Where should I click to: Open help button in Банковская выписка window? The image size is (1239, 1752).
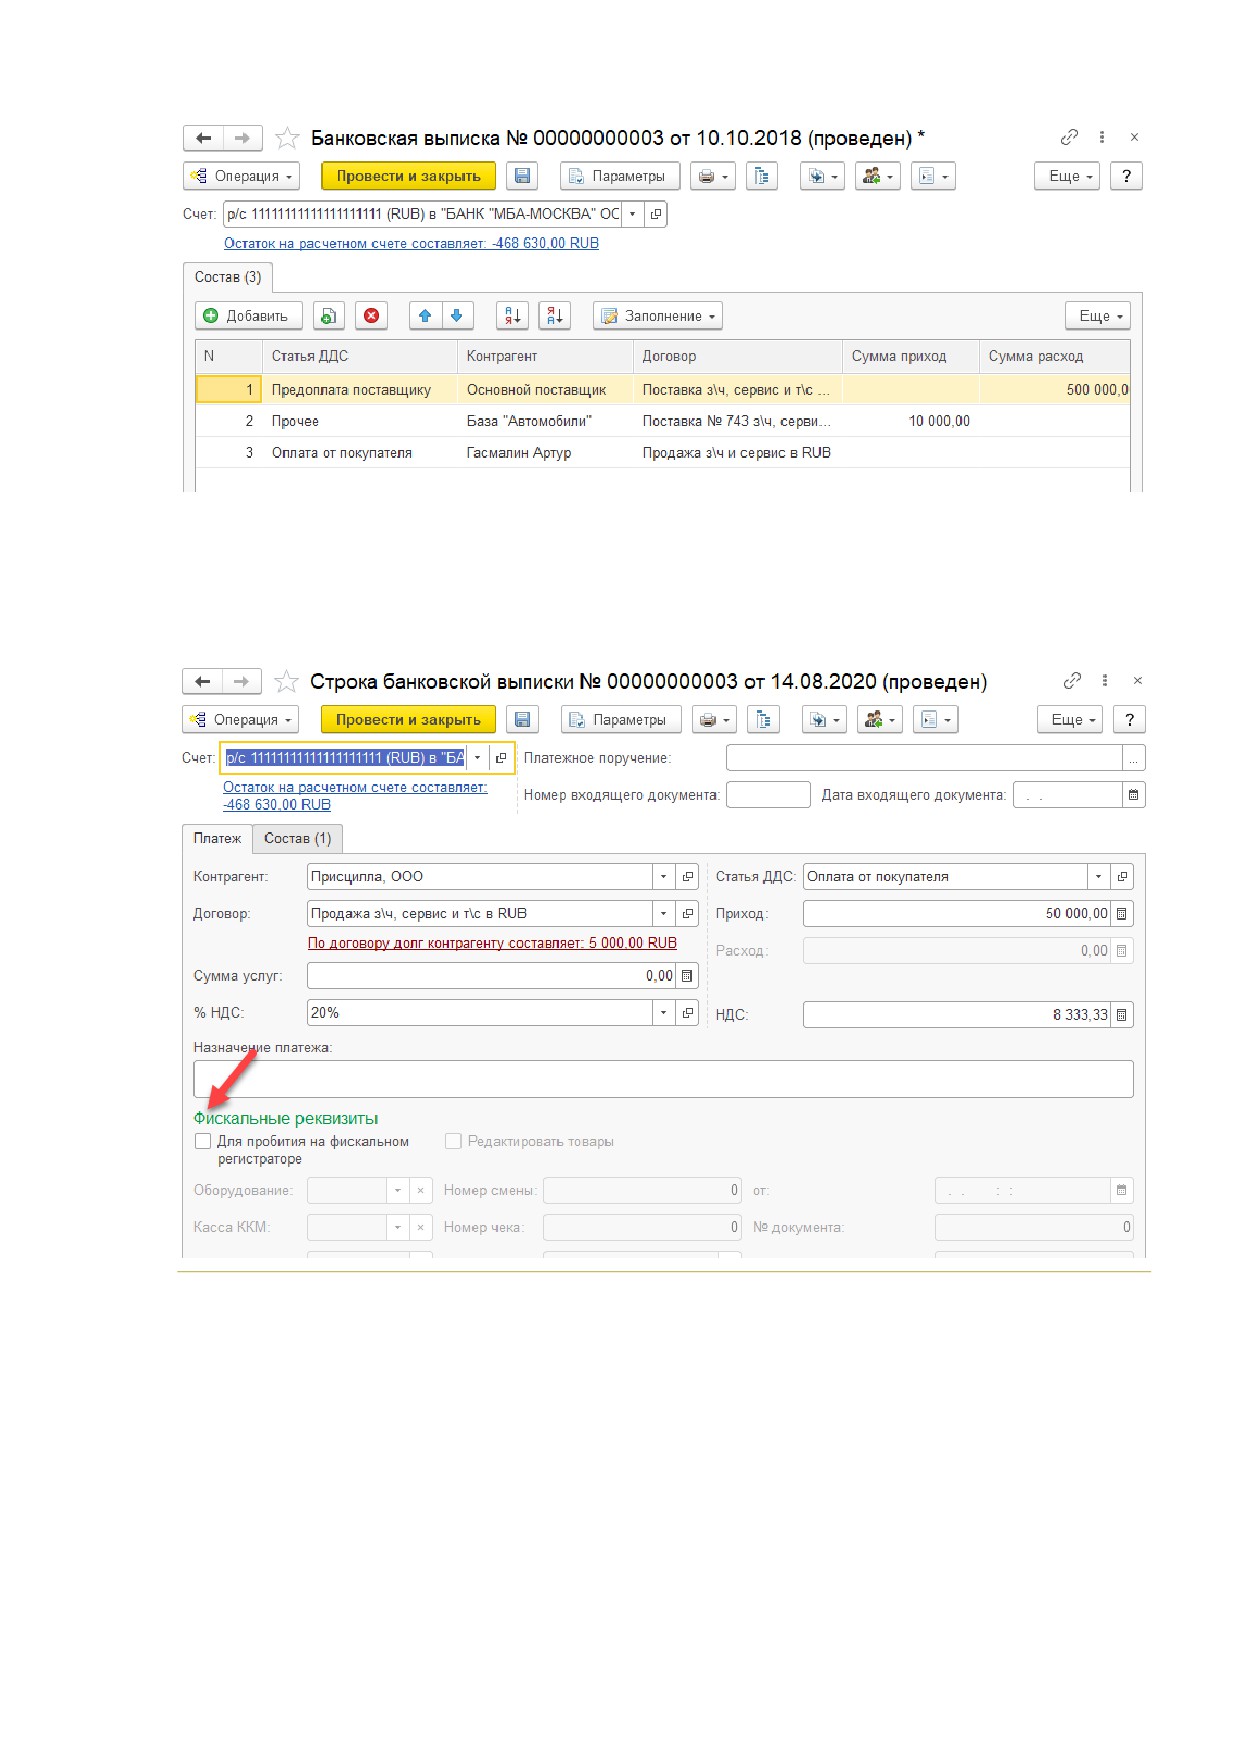1126,176
